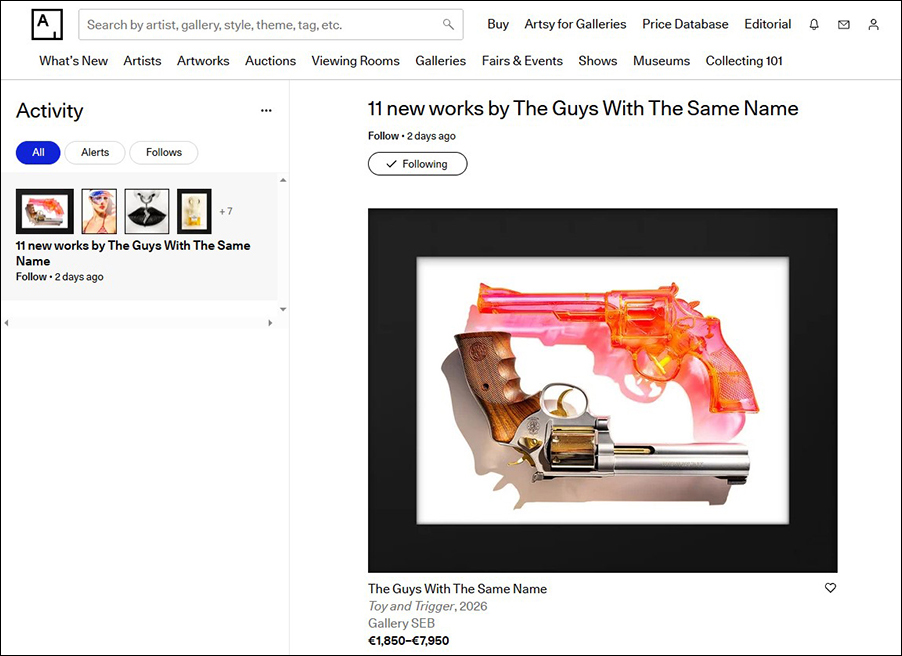Image resolution: width=902 pixels, height=656 pixels.
Task: Click the horizontal scroll right arrow
Action: click(270, 323)
